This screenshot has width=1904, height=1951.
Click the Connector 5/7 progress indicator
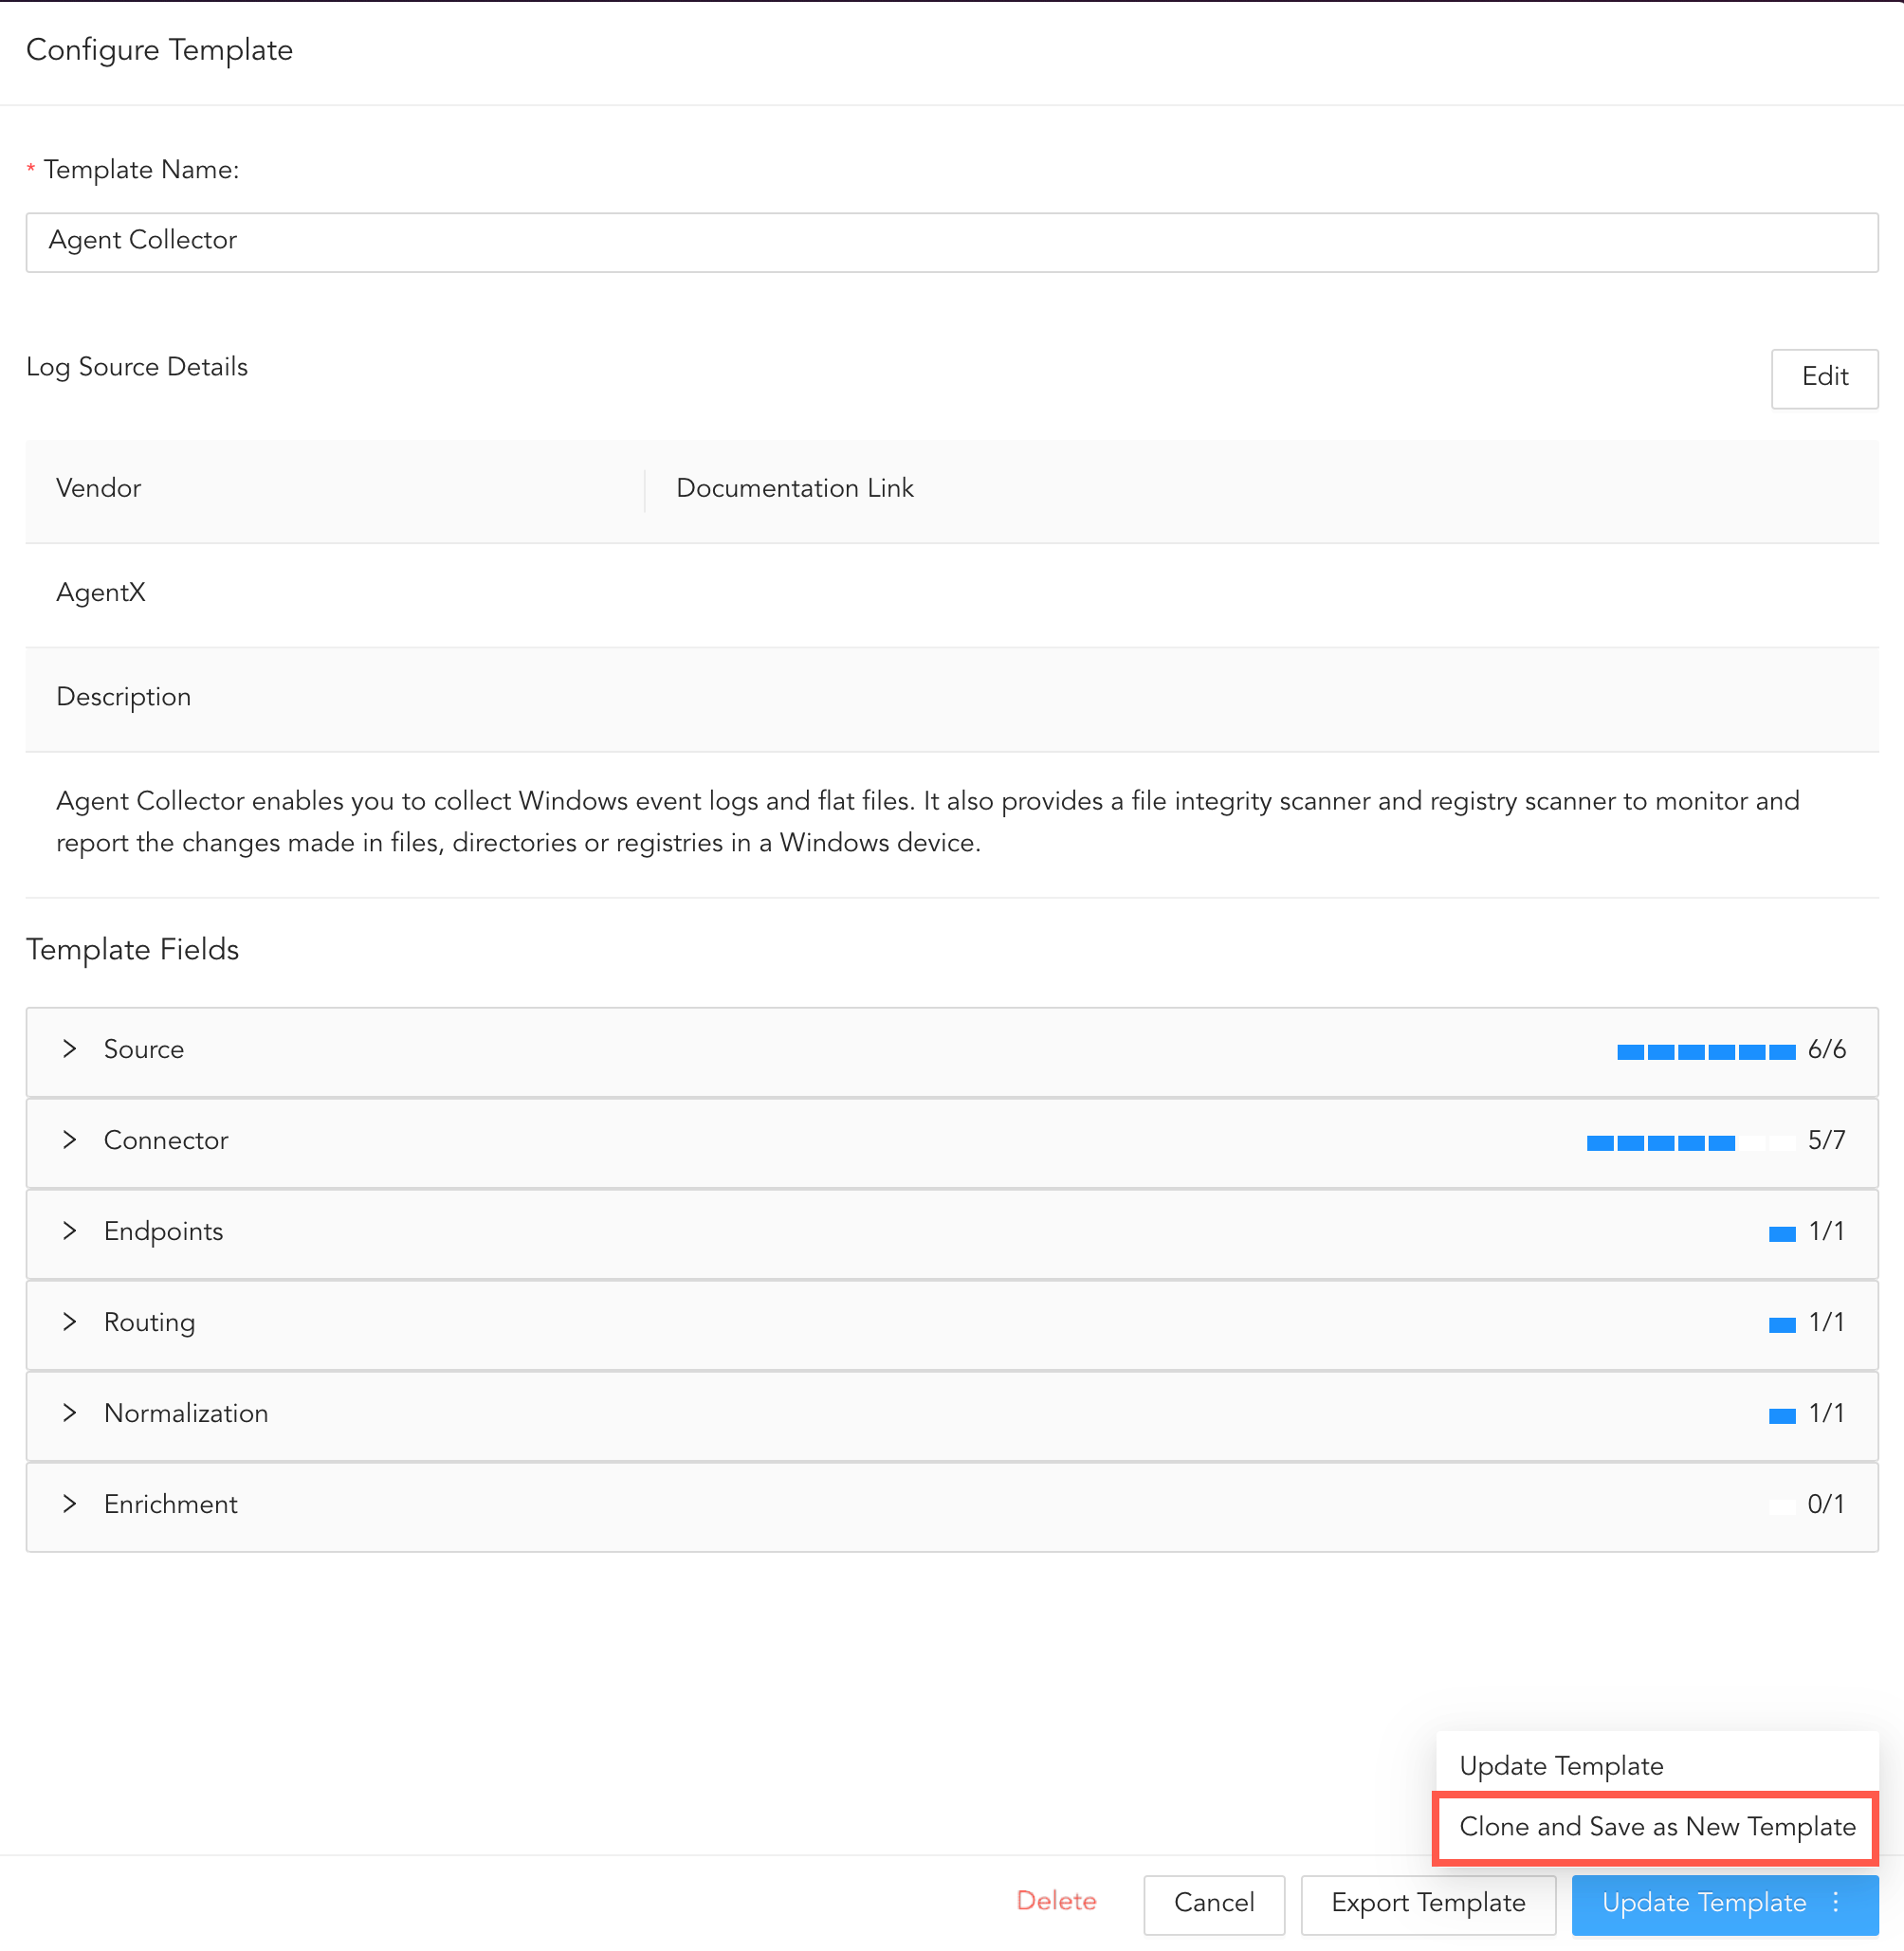(x=1690, y=1142)
